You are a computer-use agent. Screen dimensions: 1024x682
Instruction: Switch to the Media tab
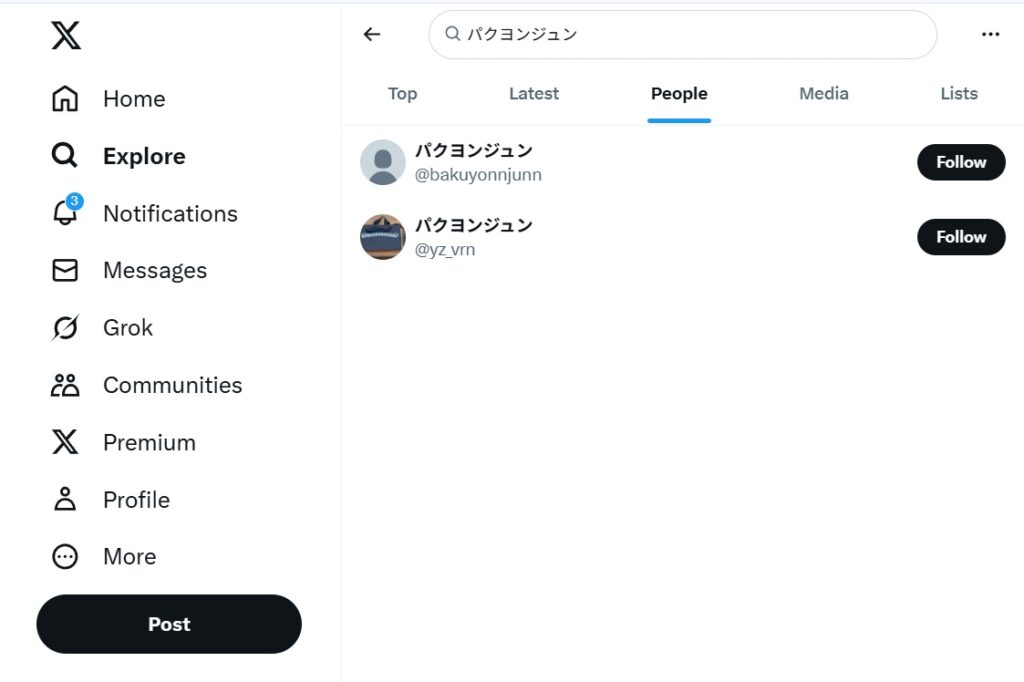click(824, 93)
